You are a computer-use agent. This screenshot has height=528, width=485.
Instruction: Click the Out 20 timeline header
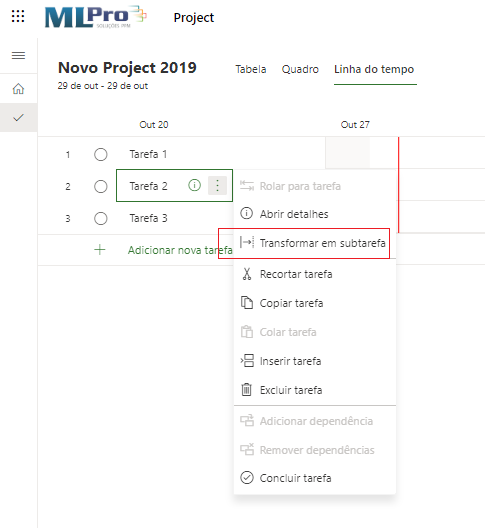click(x=154, y=125)
